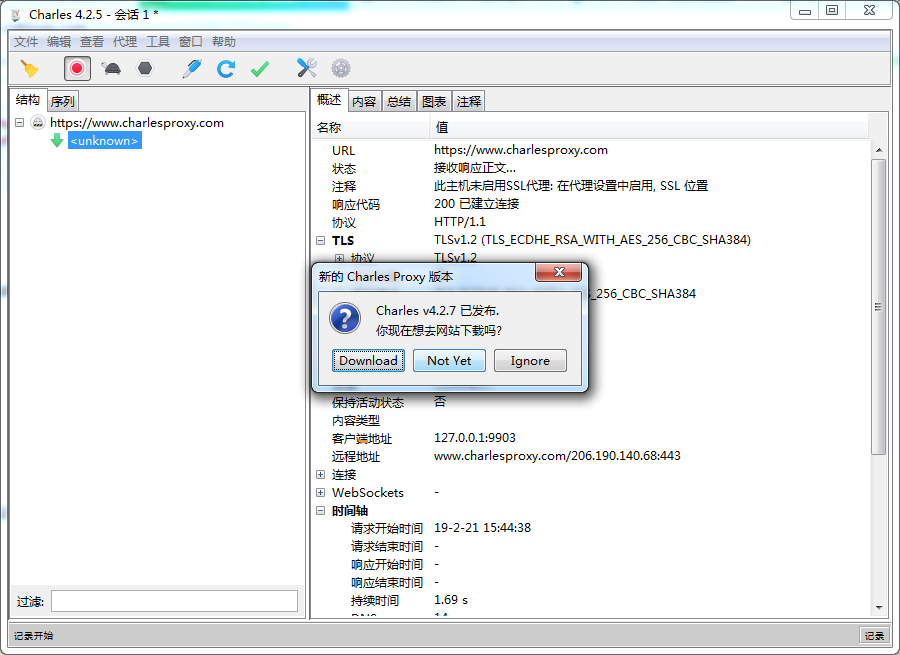This screenshot has height=655, width=900.
Task: Click the 名称 column header
Action: pyautogui.click(x=371, y=127)
